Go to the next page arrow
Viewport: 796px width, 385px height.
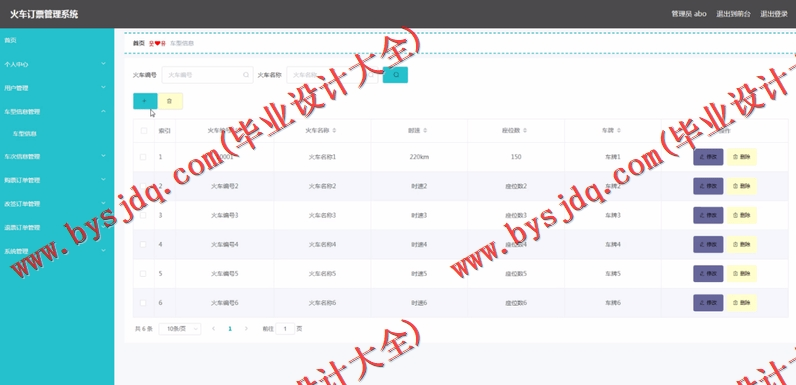click(x=246, y=329)
